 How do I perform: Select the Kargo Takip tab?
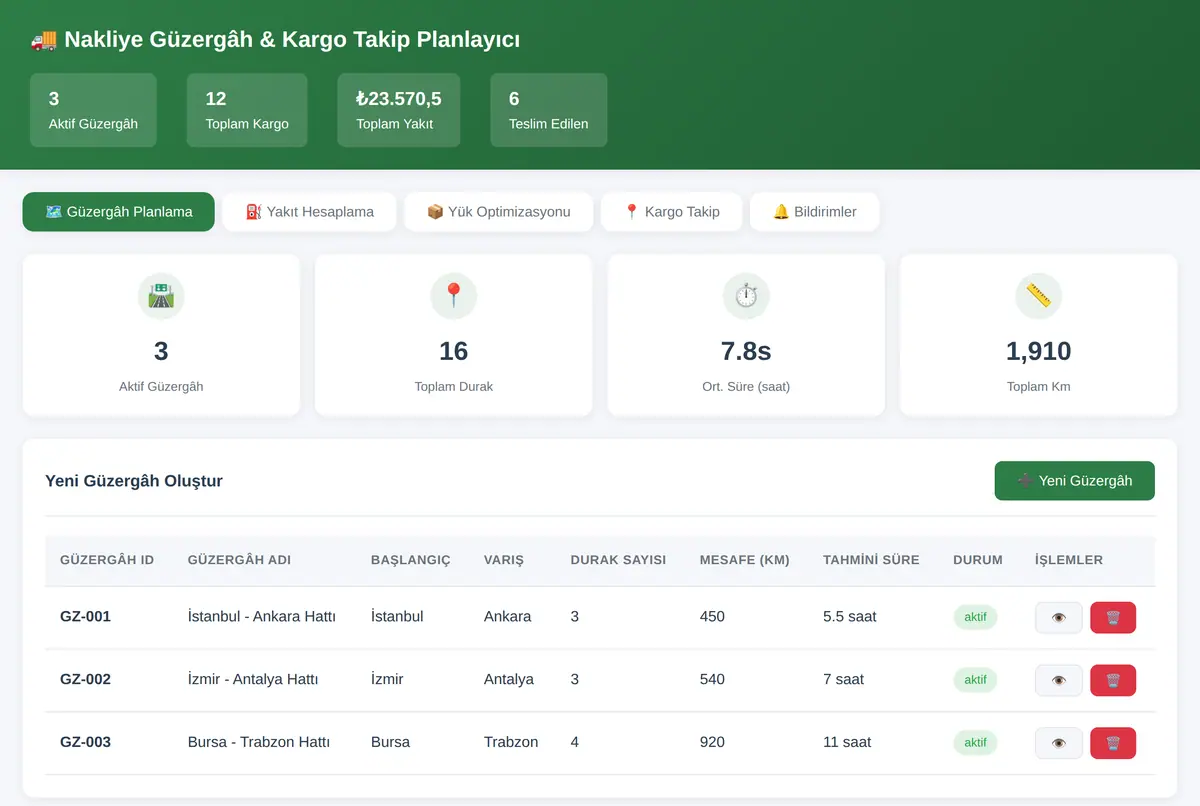[671, 212]
